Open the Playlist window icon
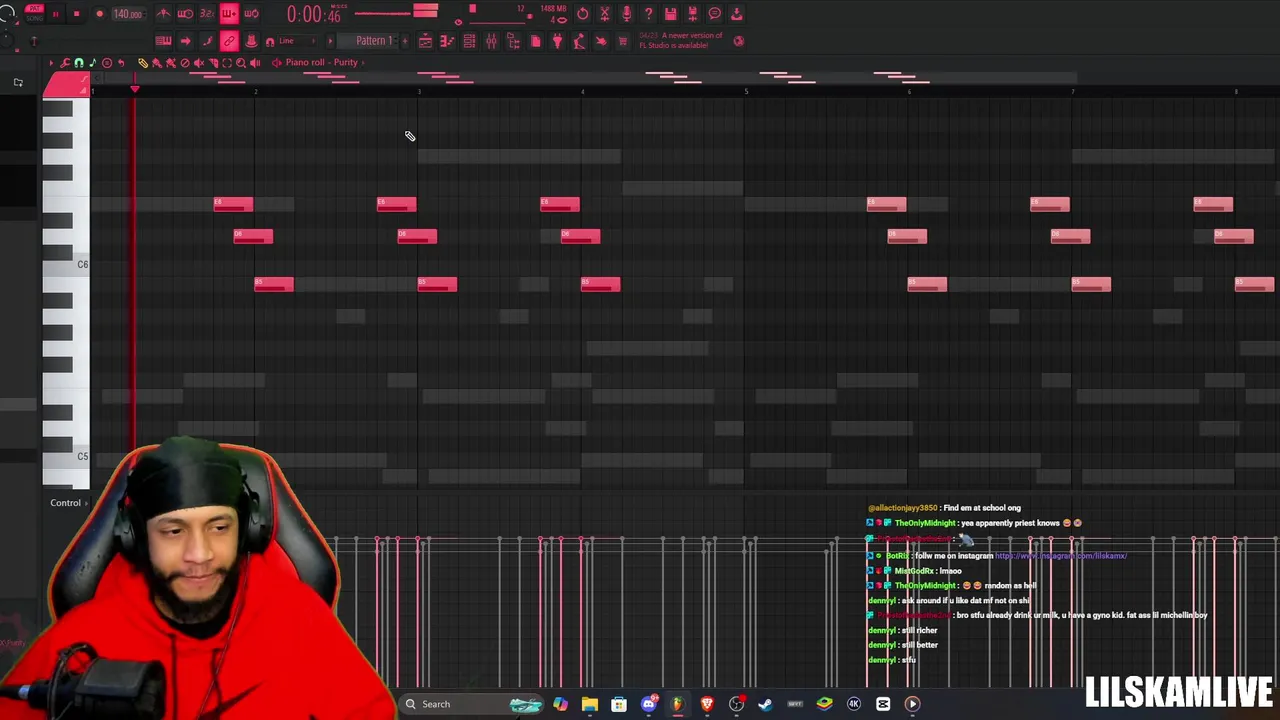The image size is (1280, 720). 425,41
